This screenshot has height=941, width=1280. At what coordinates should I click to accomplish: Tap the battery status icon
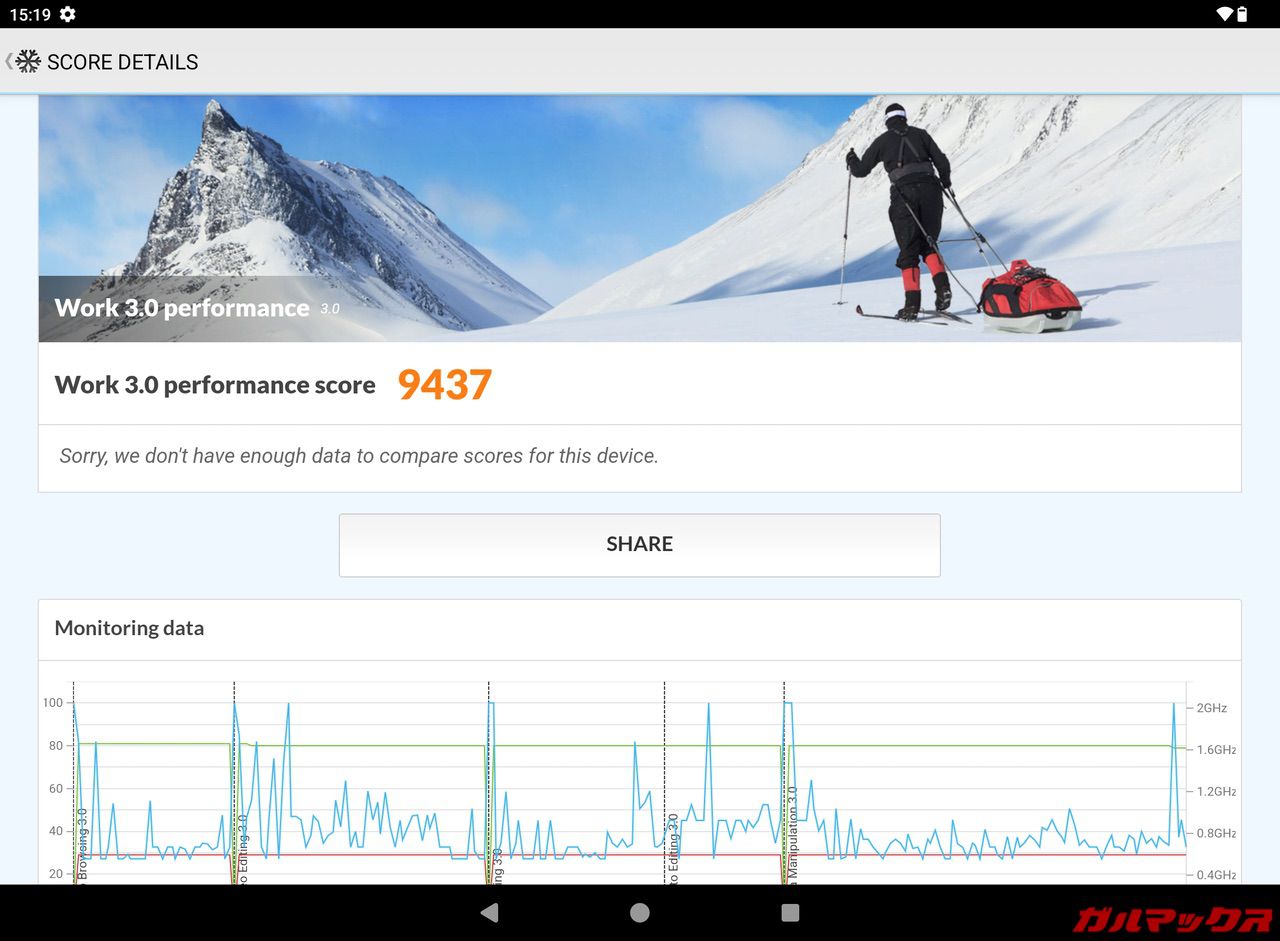[1242, 14]
